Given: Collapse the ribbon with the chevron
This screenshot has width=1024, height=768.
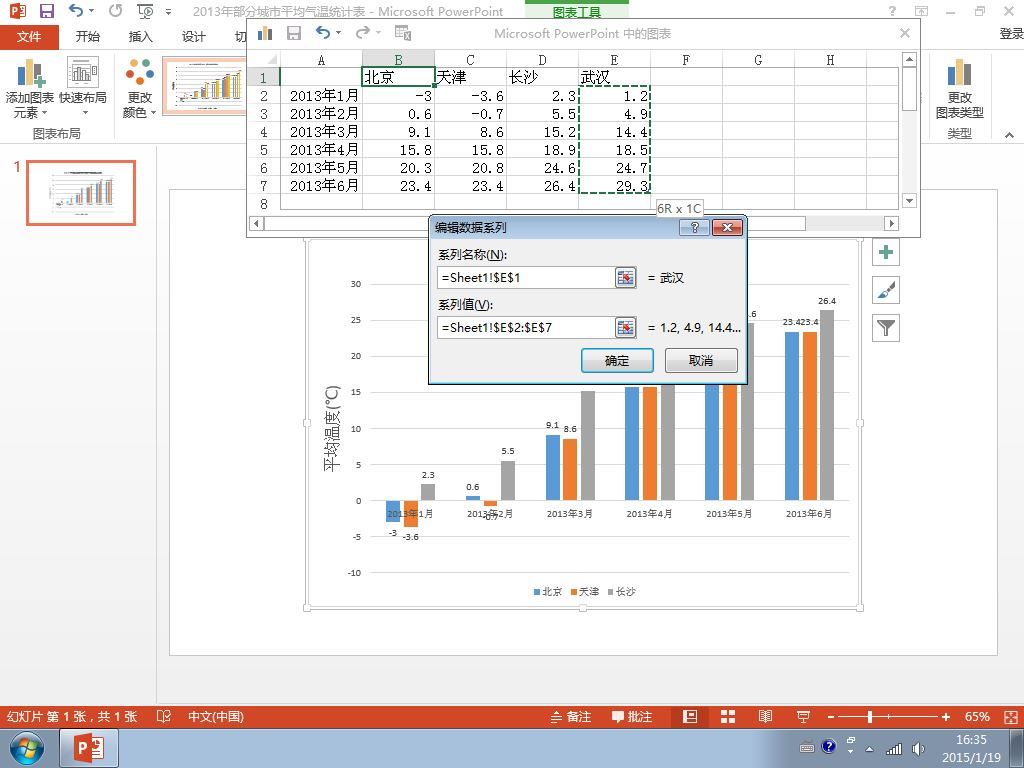Looking at the screenshot, I should (1009, 135).
